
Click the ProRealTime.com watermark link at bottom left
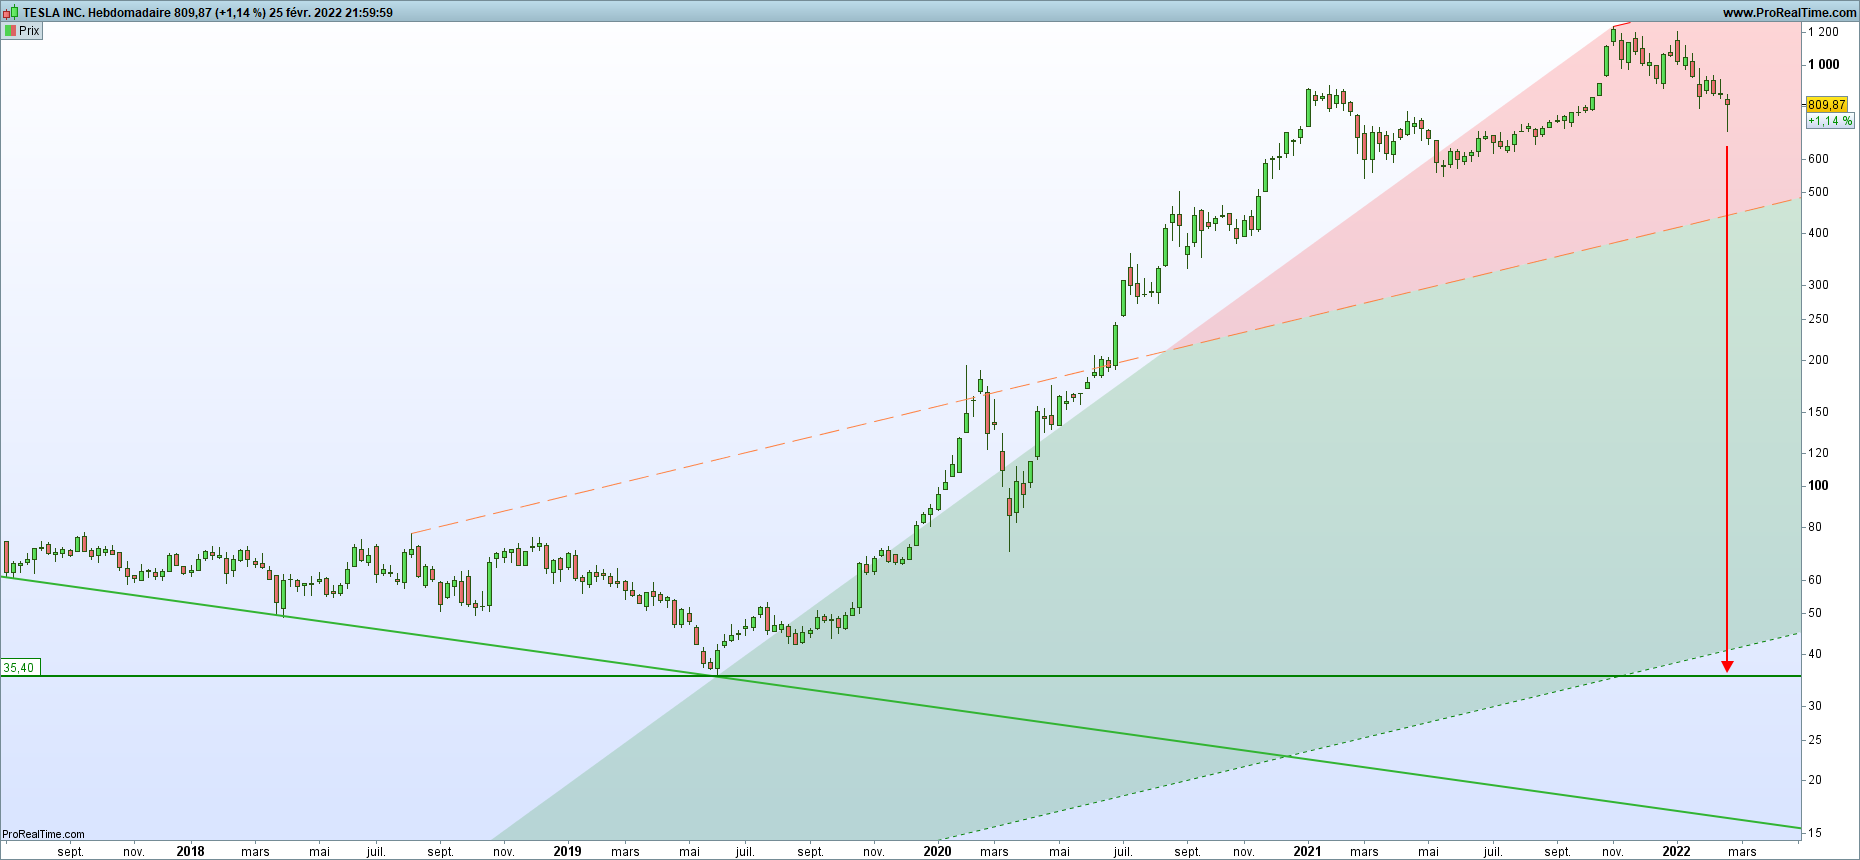click(43, 834)
